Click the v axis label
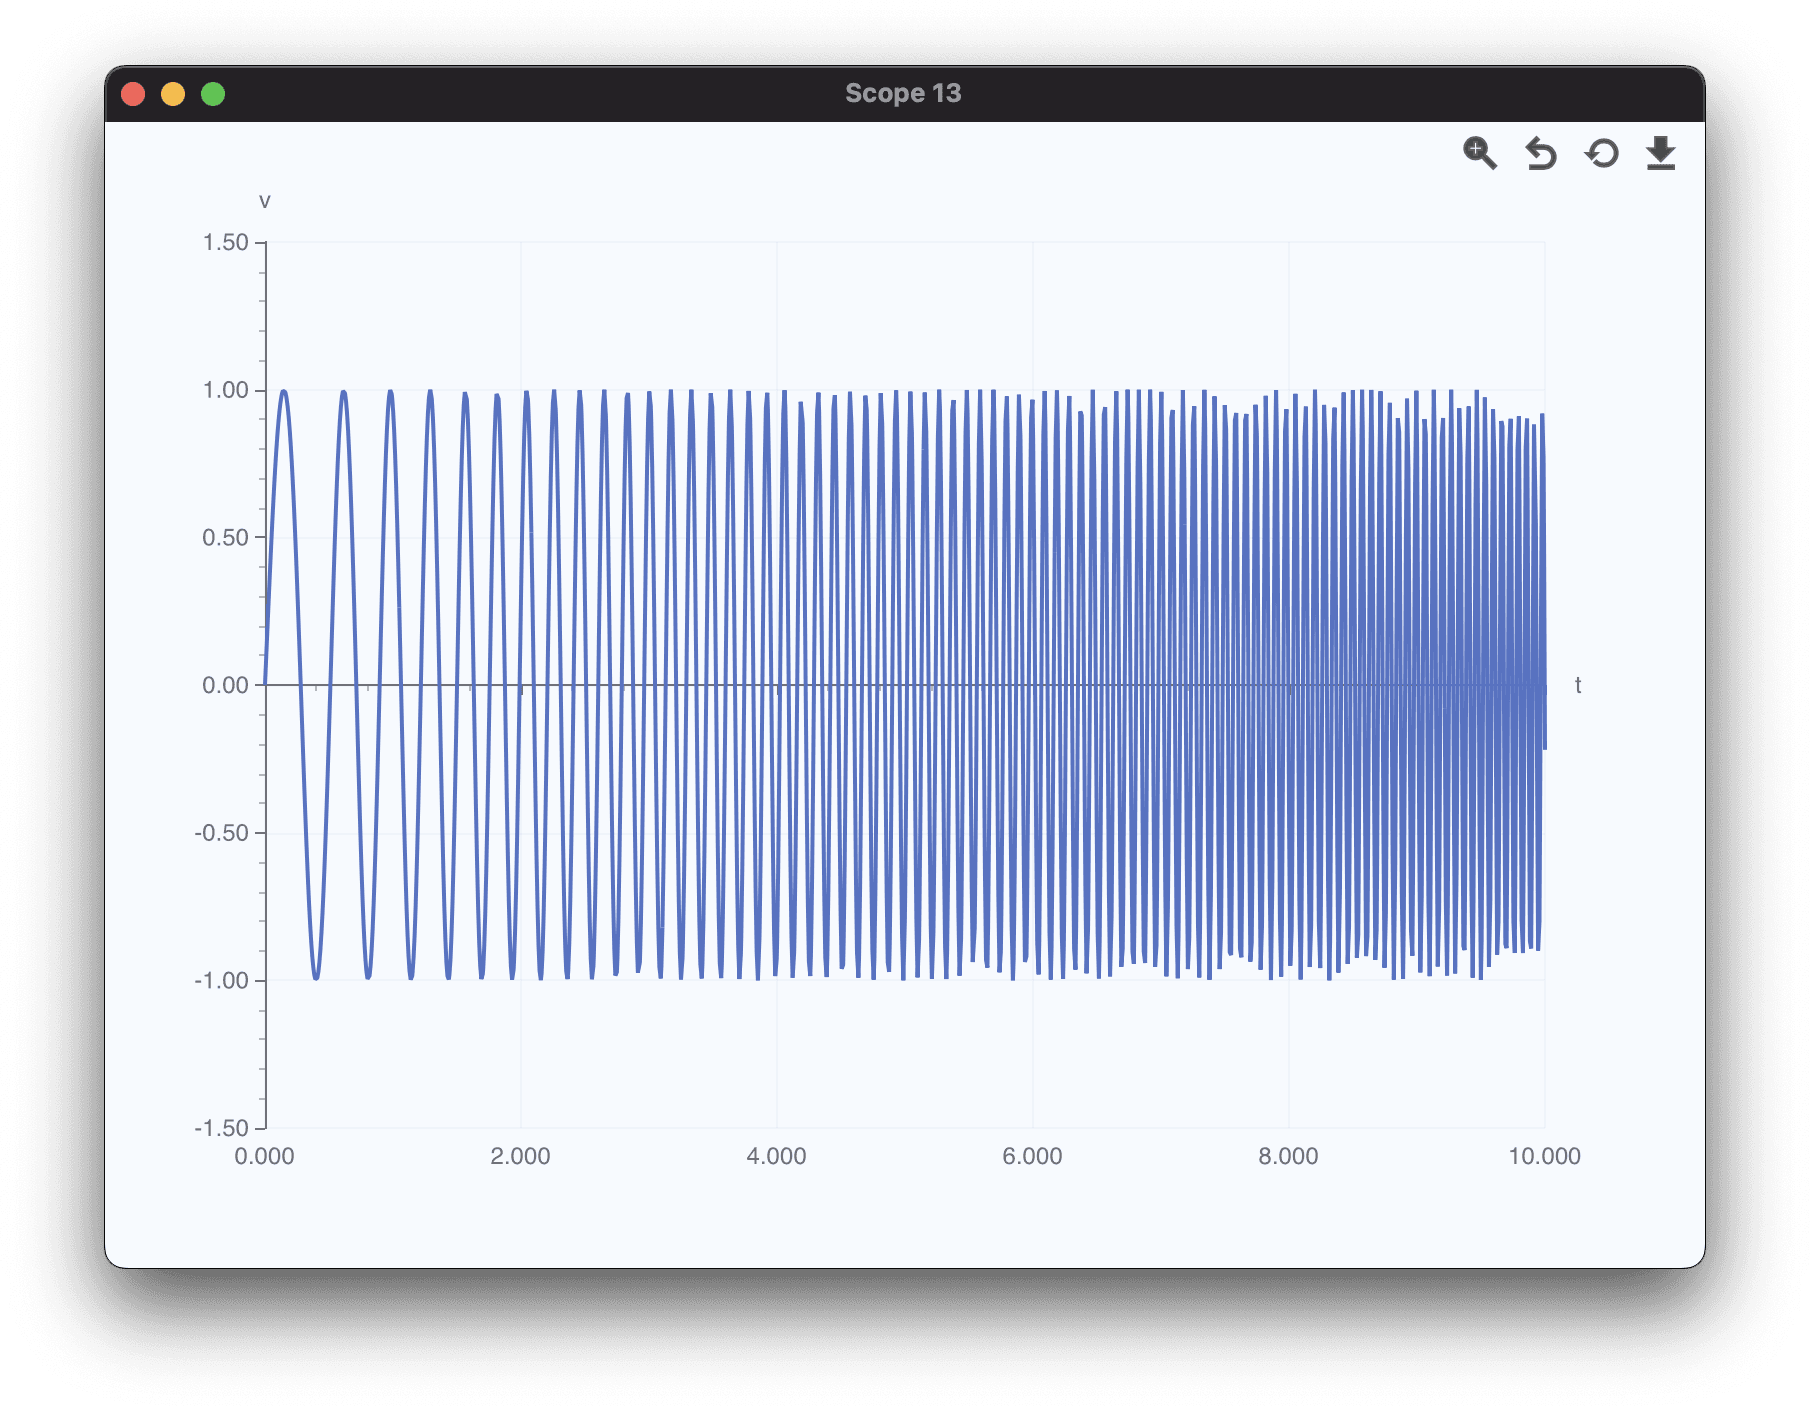Viewport: 1810px width, 1406px height. pos(264,202)
